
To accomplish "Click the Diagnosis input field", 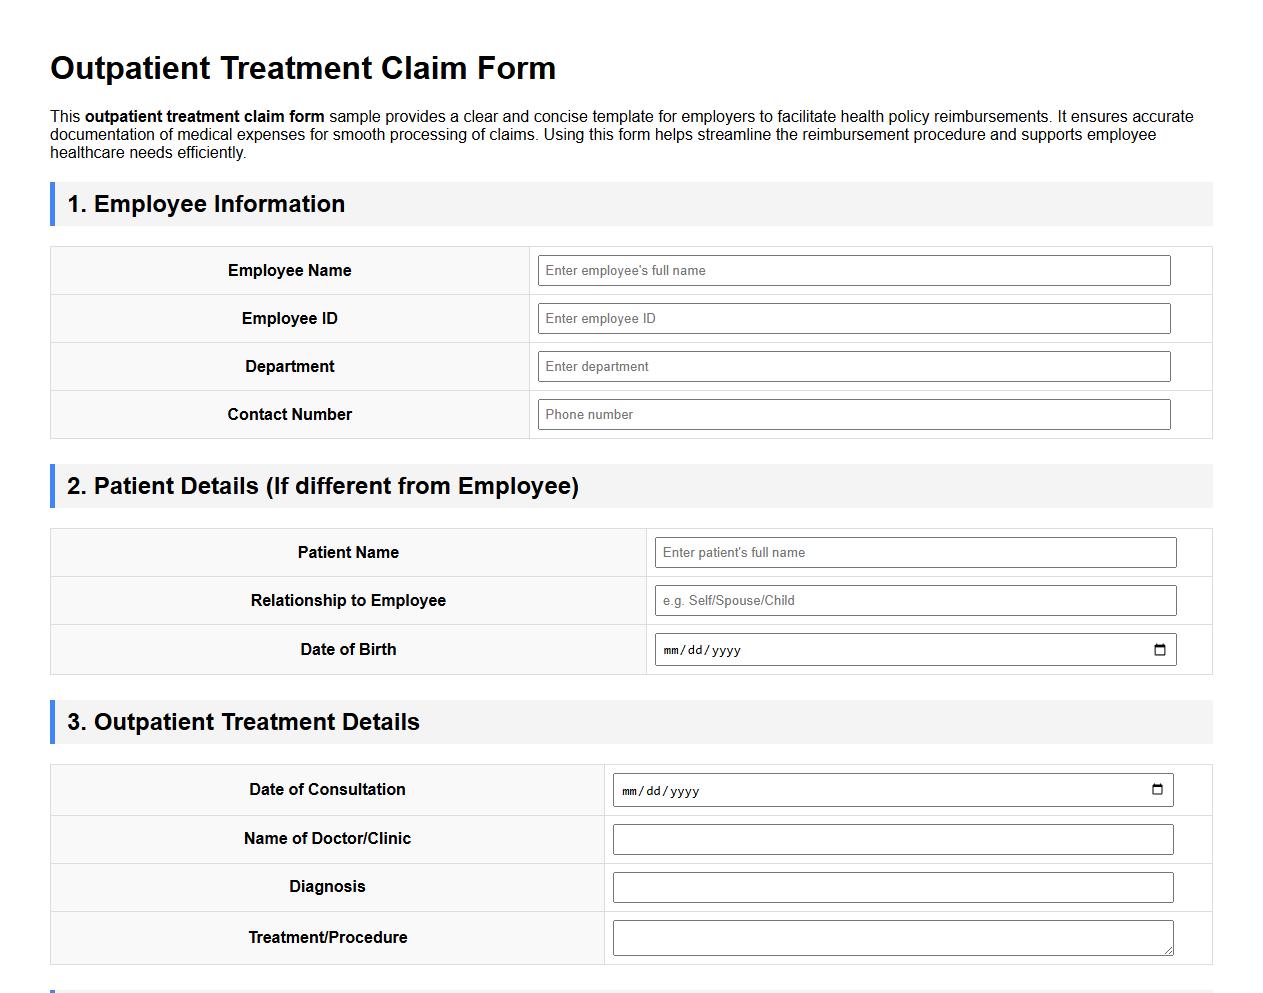I will (893, 887).
